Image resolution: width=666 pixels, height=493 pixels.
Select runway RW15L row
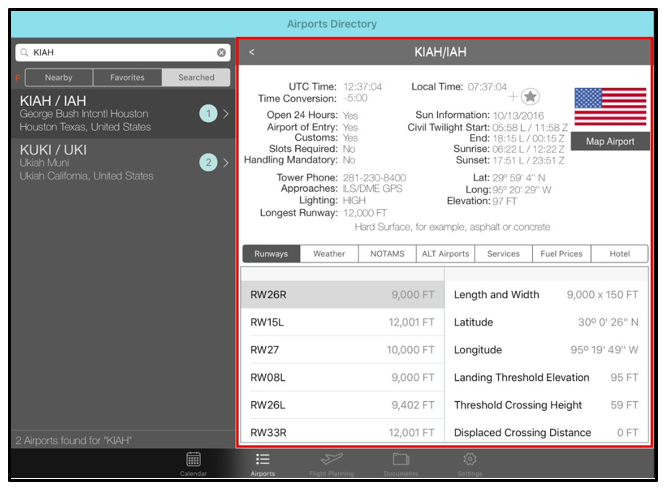[x=341, y=322]
